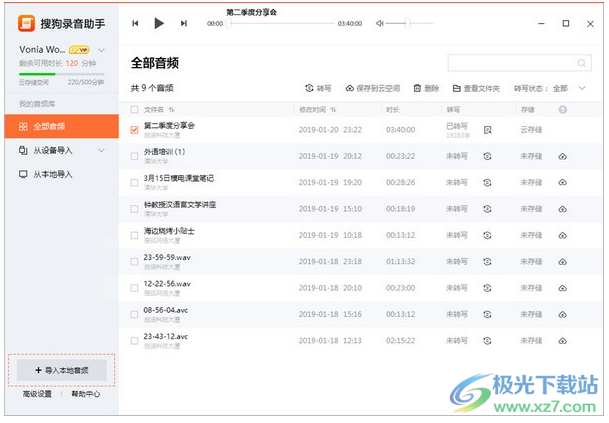This screenshot has height=423, width=609.
Task: Check the 3月15日模电课堂笔记 checkbox
Action: pos(134,183)
